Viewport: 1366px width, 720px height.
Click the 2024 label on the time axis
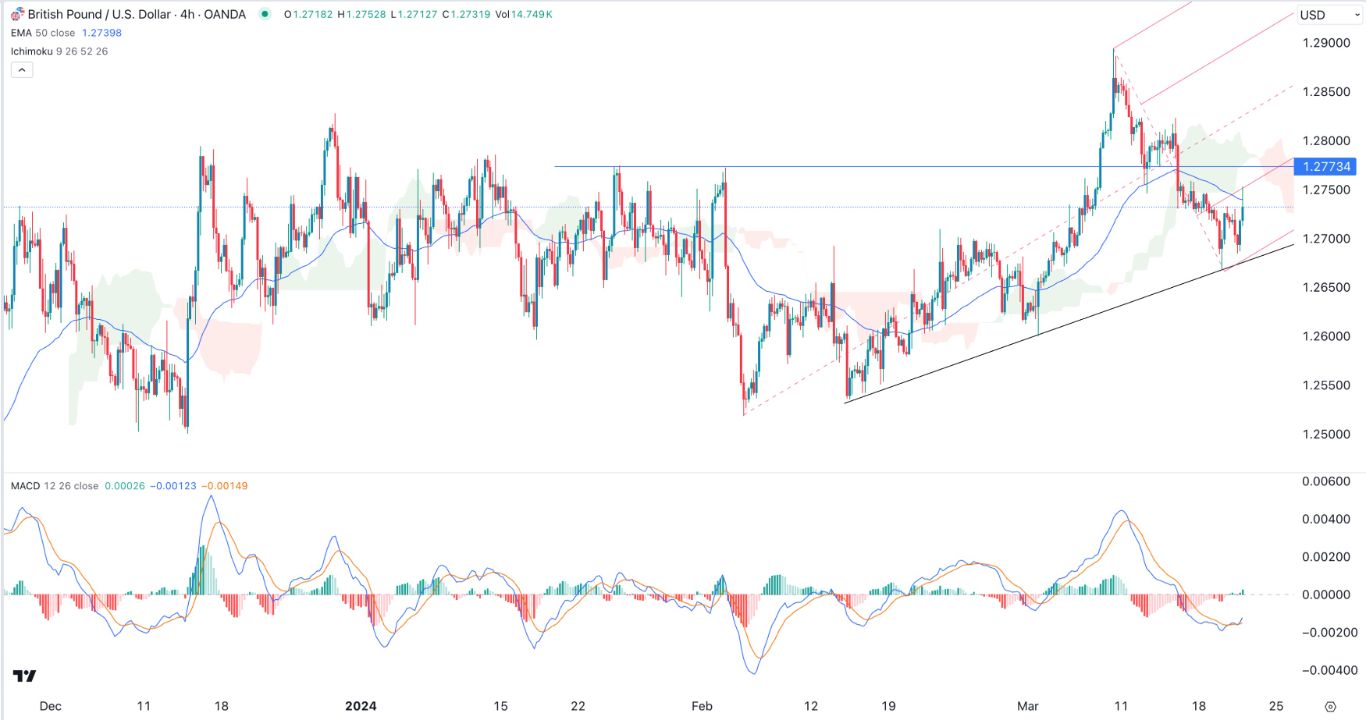(x=360, y=705)
